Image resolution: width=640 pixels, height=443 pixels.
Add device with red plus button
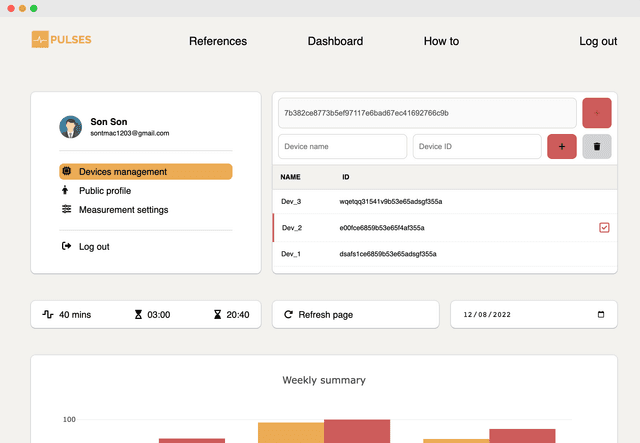[561, 146]
